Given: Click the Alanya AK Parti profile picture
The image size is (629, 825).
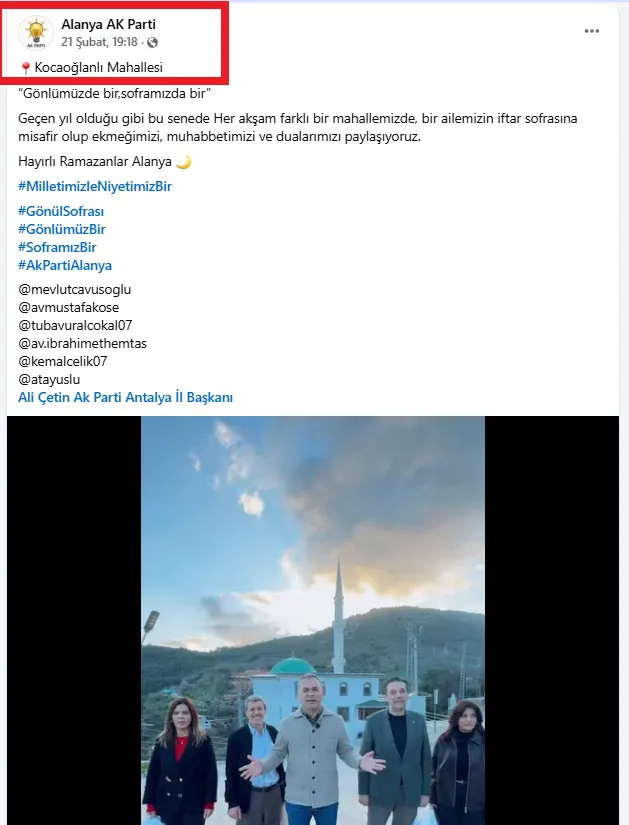Looking at the screenshot, I should click(x=36, y=33).
